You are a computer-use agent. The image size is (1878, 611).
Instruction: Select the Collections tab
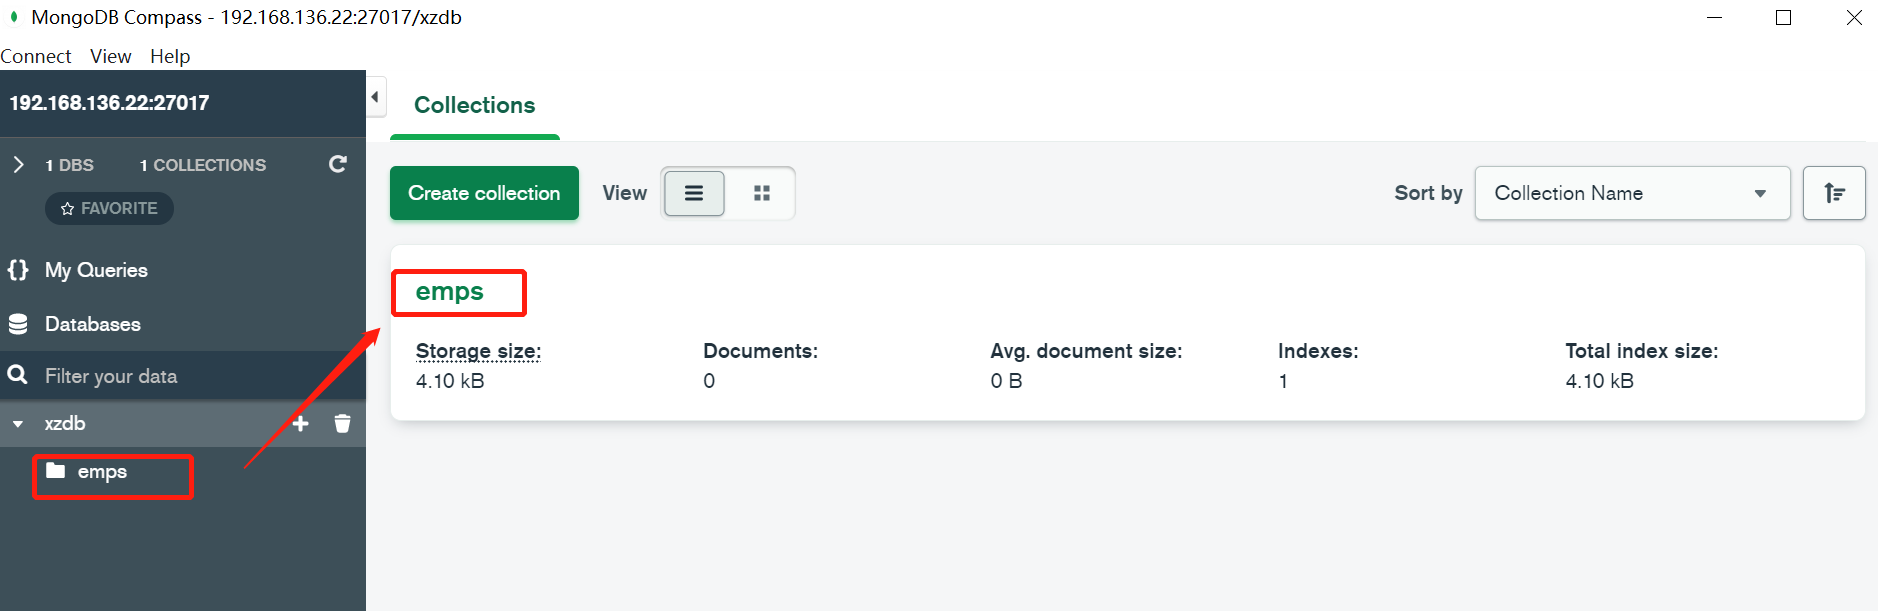pyautogui.click(x=475, y=105)
